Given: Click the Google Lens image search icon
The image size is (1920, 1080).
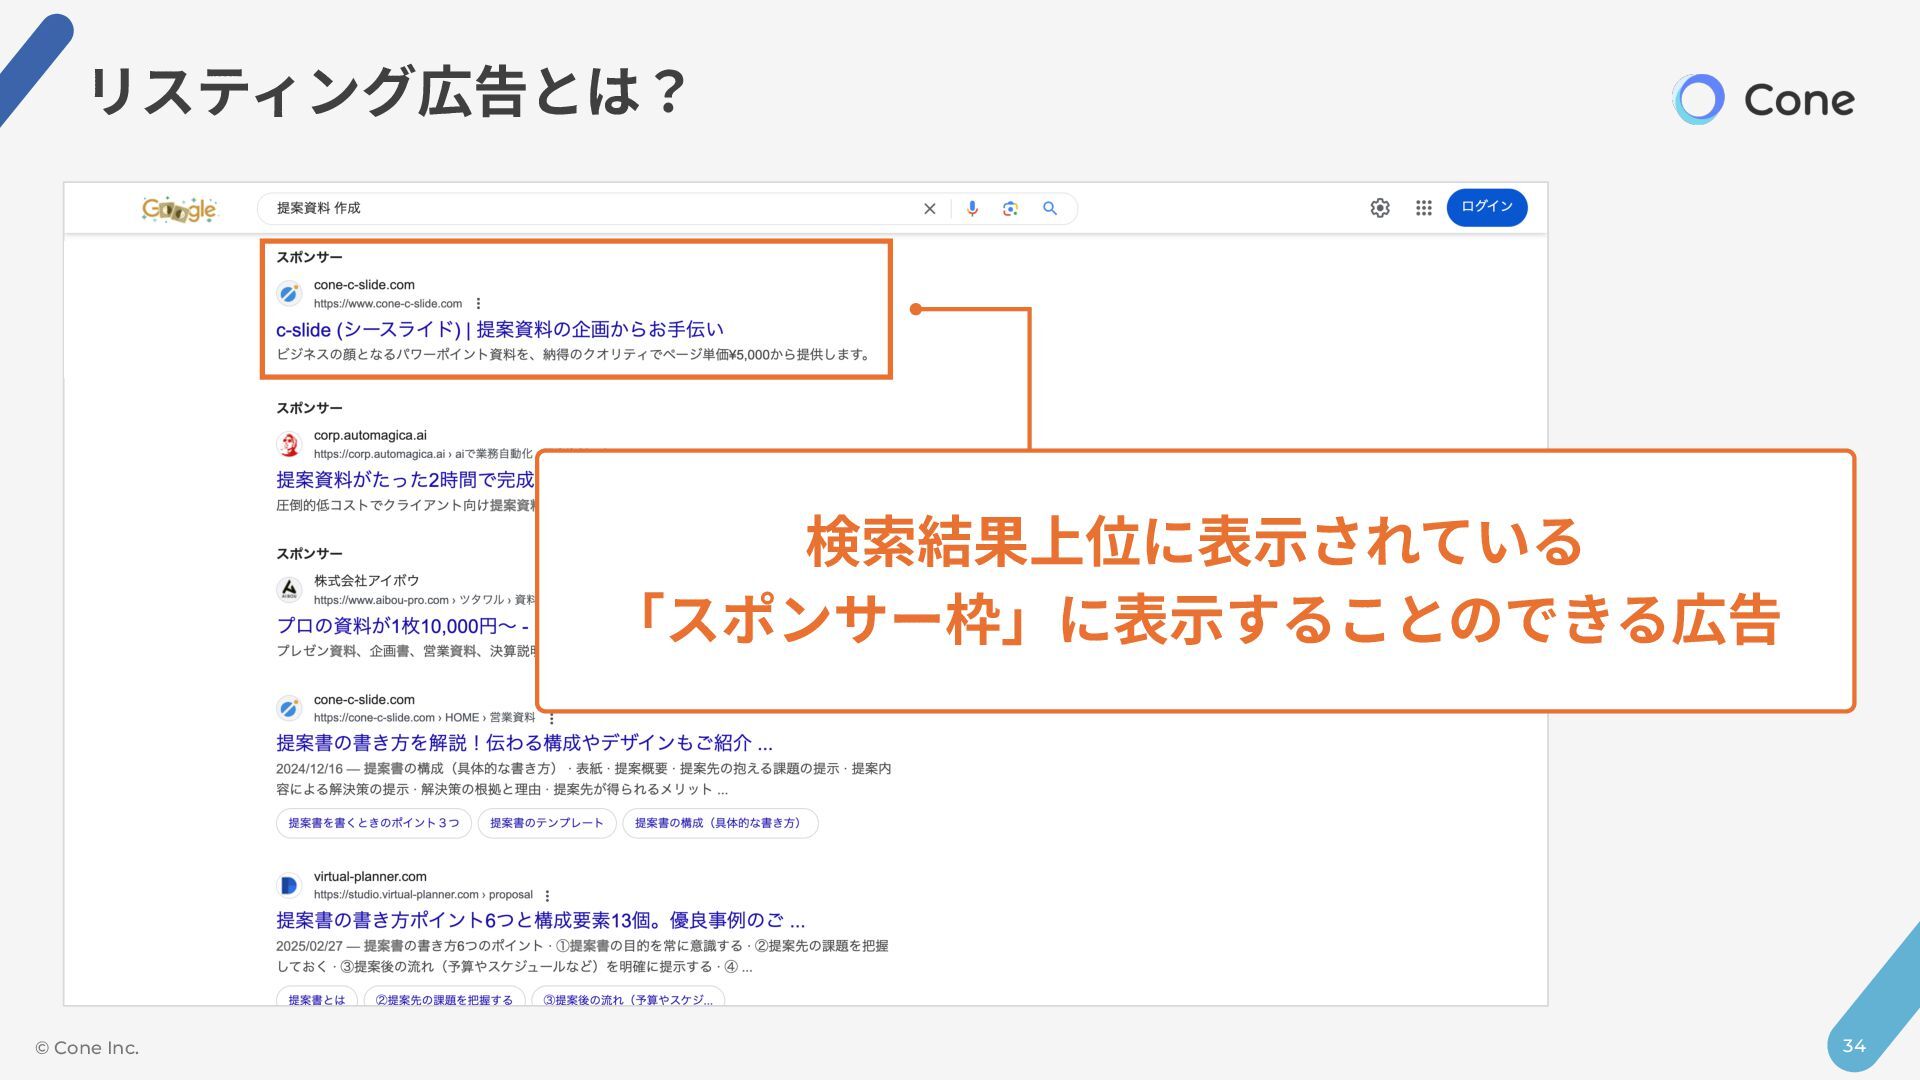Looking at the screenshot, I should [x=1010, y=208].
